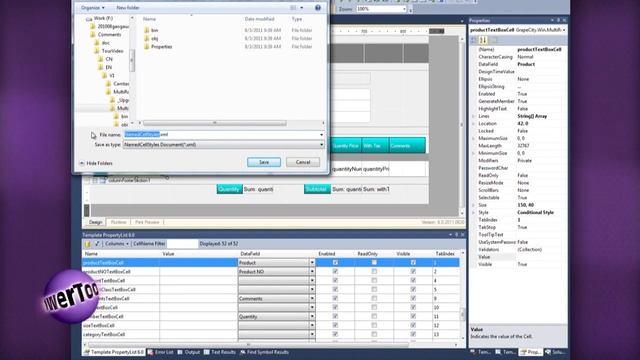Screen dimensions: 640x360
Task: Switch to the Test Results tab
Action: (220, 352)
